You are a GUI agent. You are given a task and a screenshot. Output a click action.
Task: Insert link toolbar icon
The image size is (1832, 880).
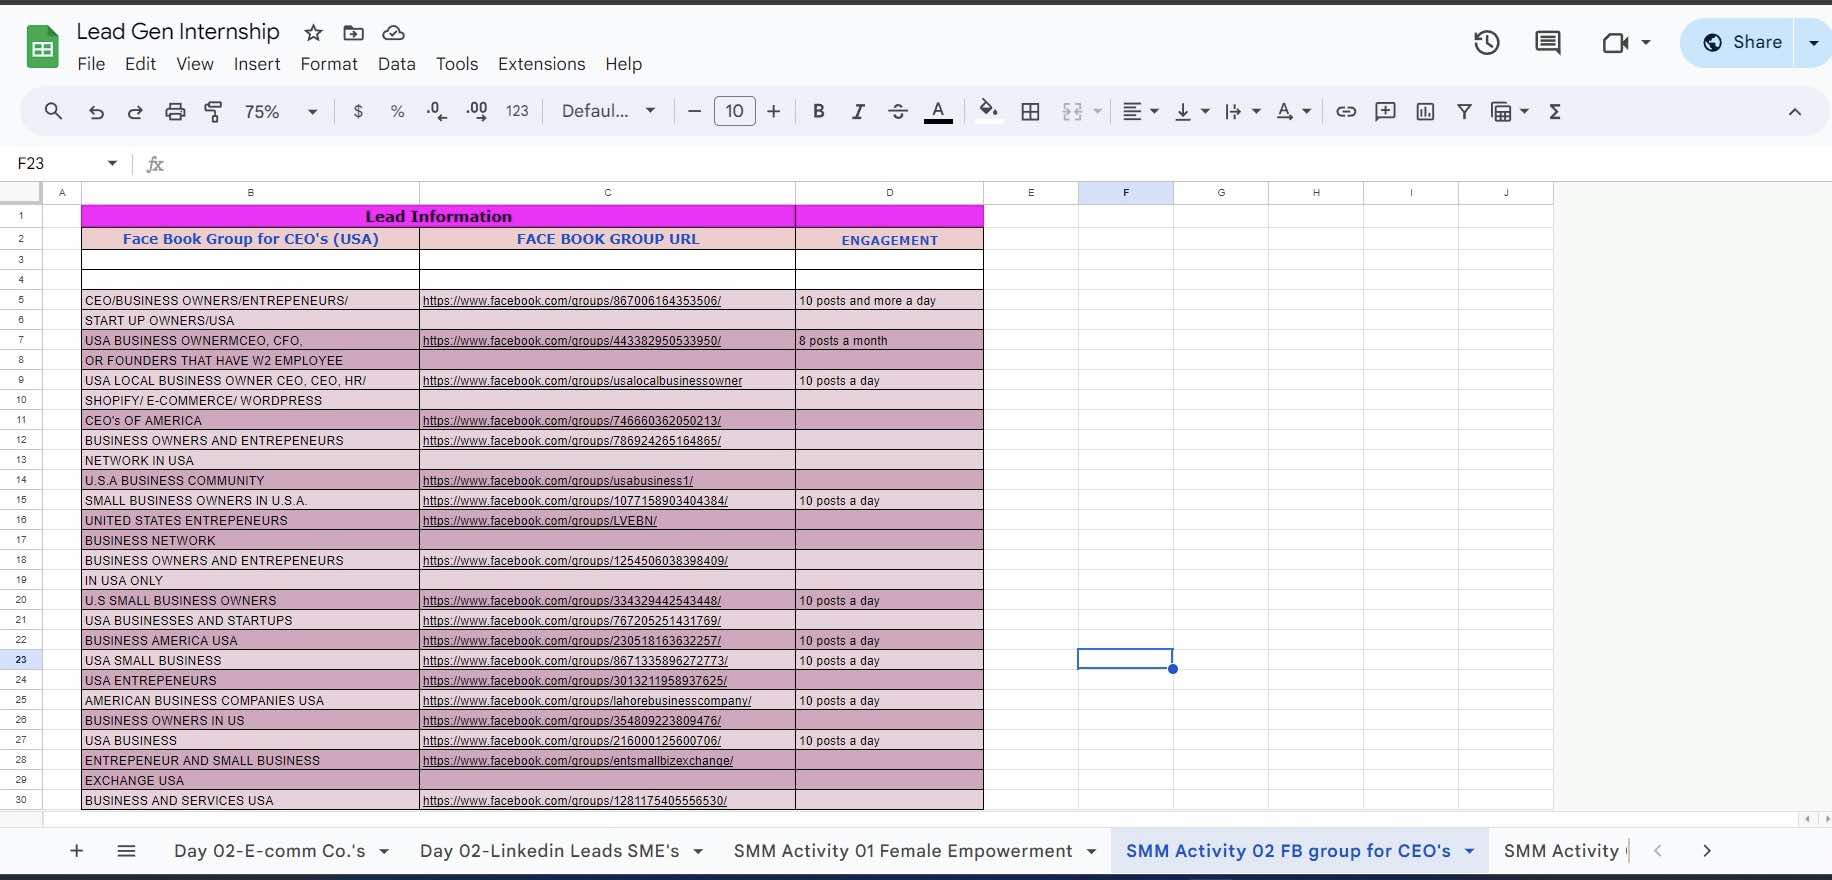tap(1346, 111)
